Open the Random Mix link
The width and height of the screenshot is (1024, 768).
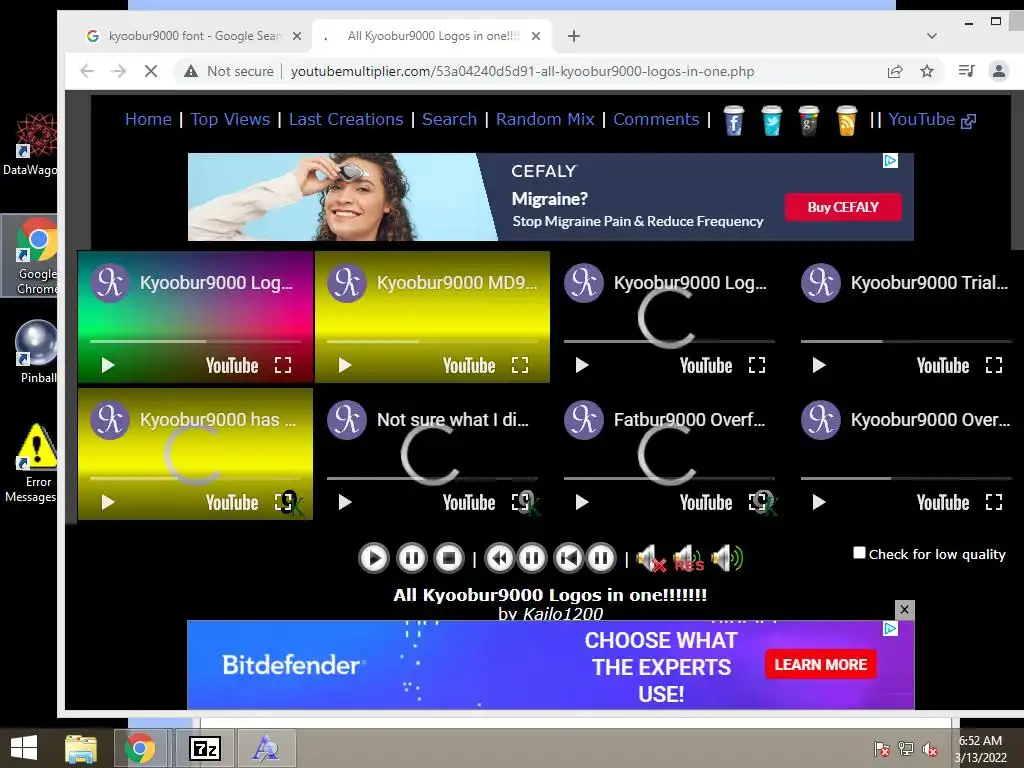pyautogui.click(x=545, y=120)
